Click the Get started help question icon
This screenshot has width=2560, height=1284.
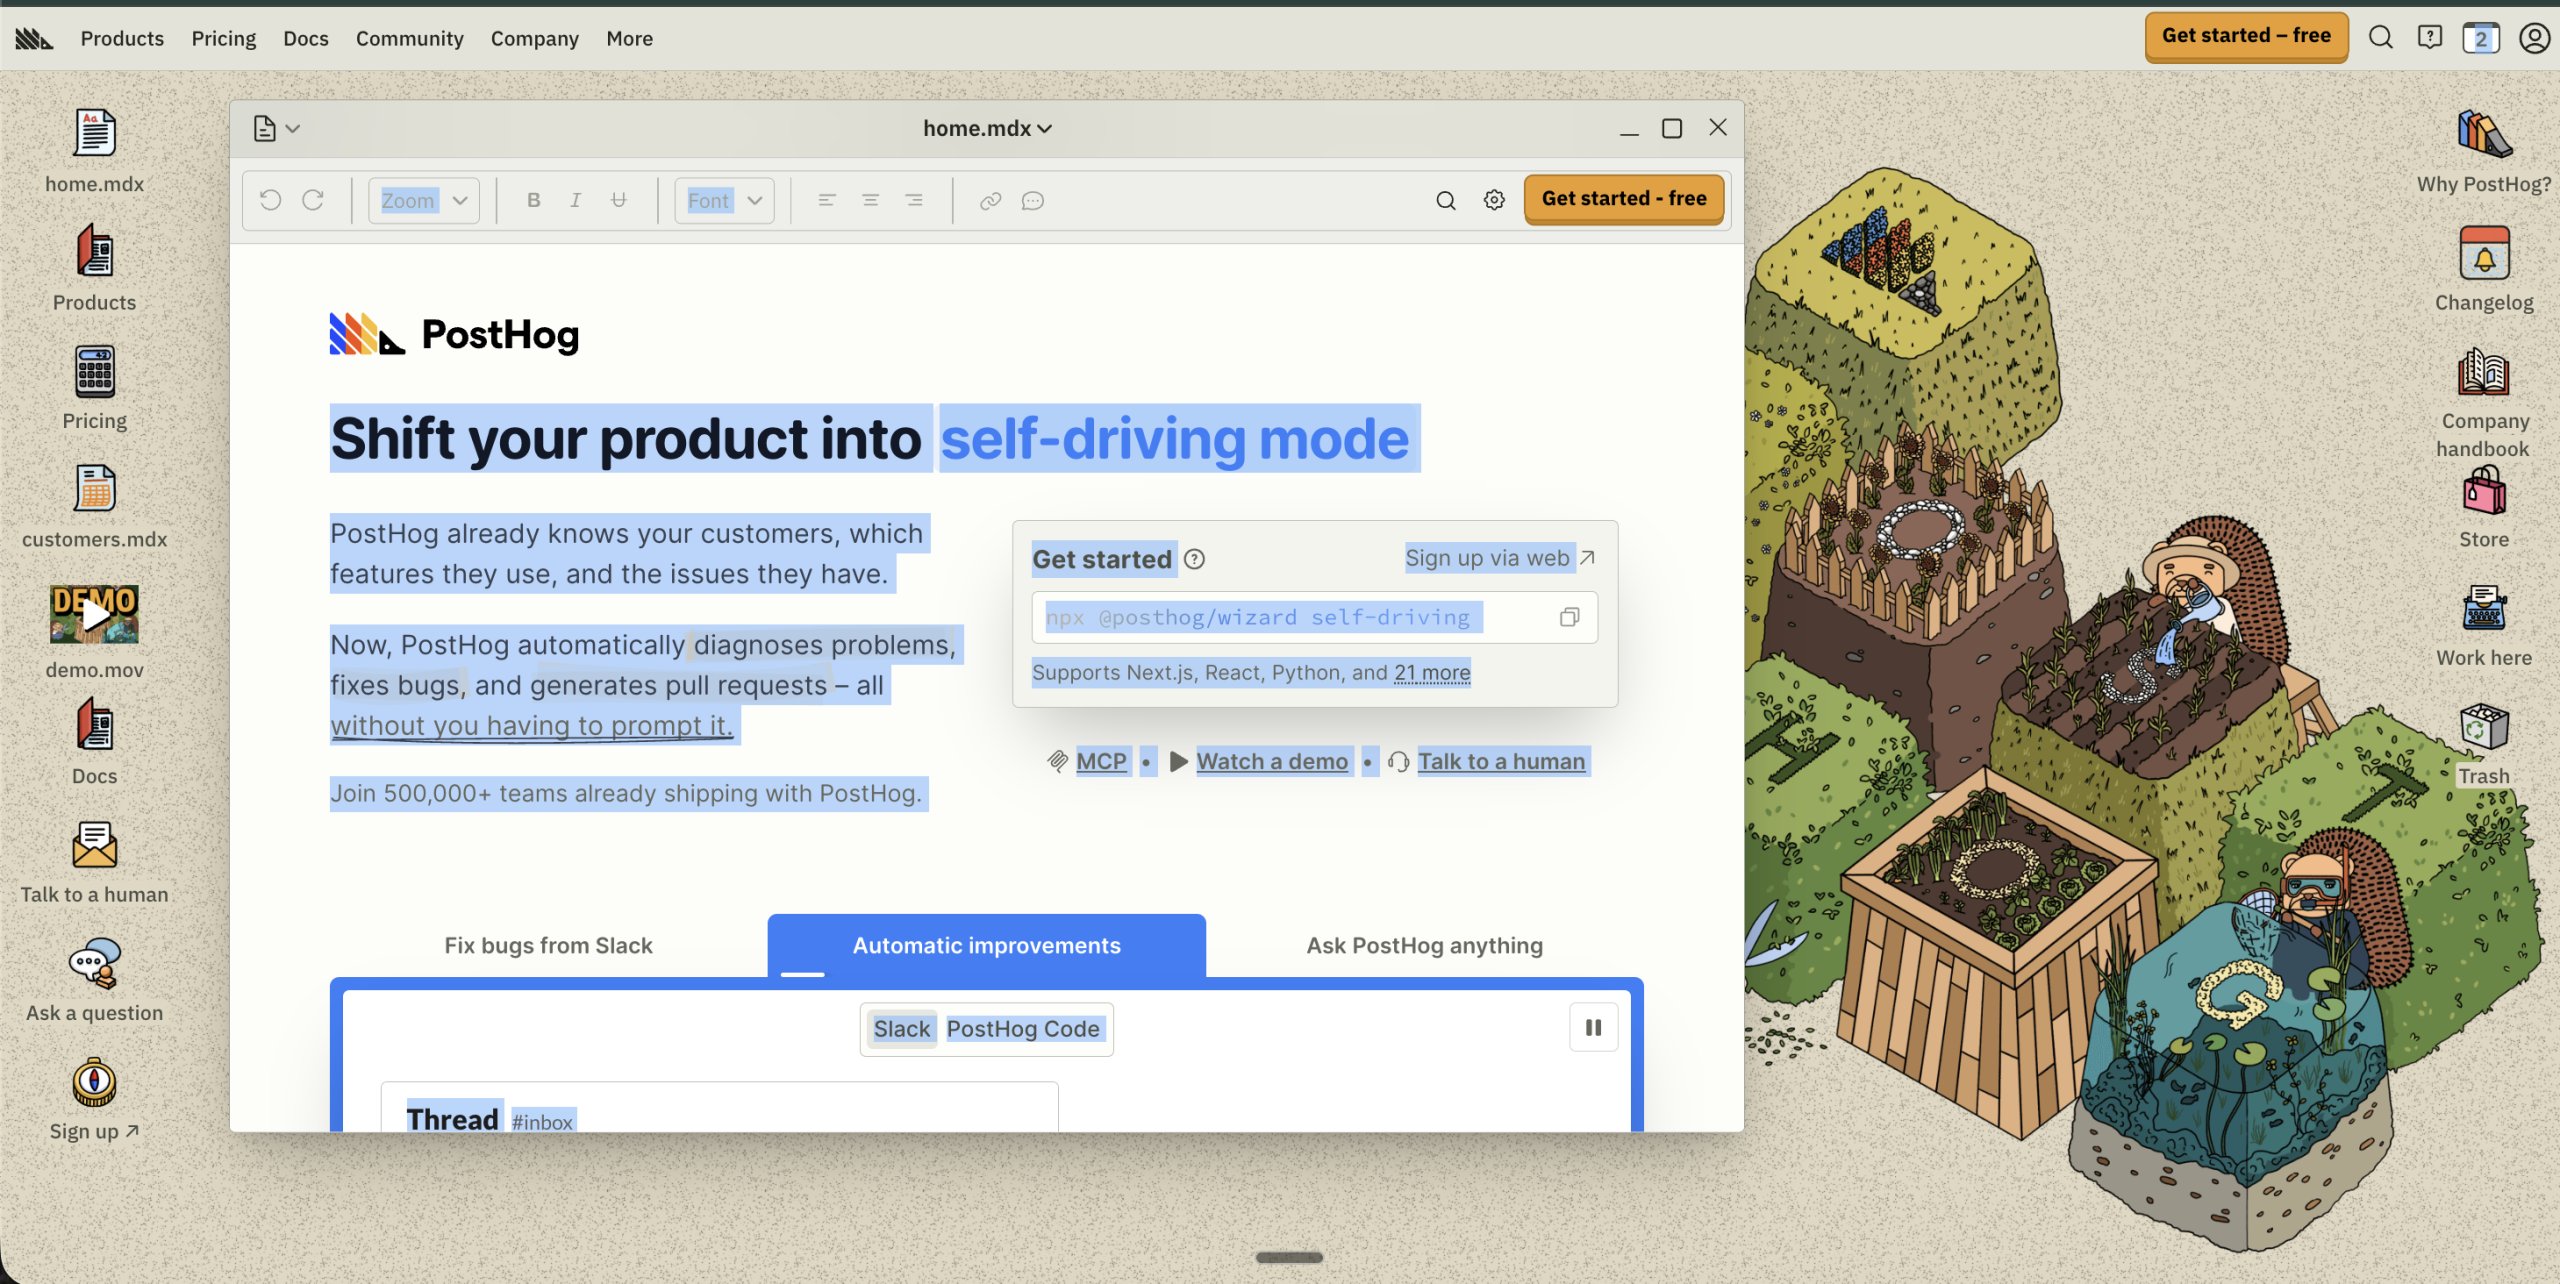pos(1194,559)
